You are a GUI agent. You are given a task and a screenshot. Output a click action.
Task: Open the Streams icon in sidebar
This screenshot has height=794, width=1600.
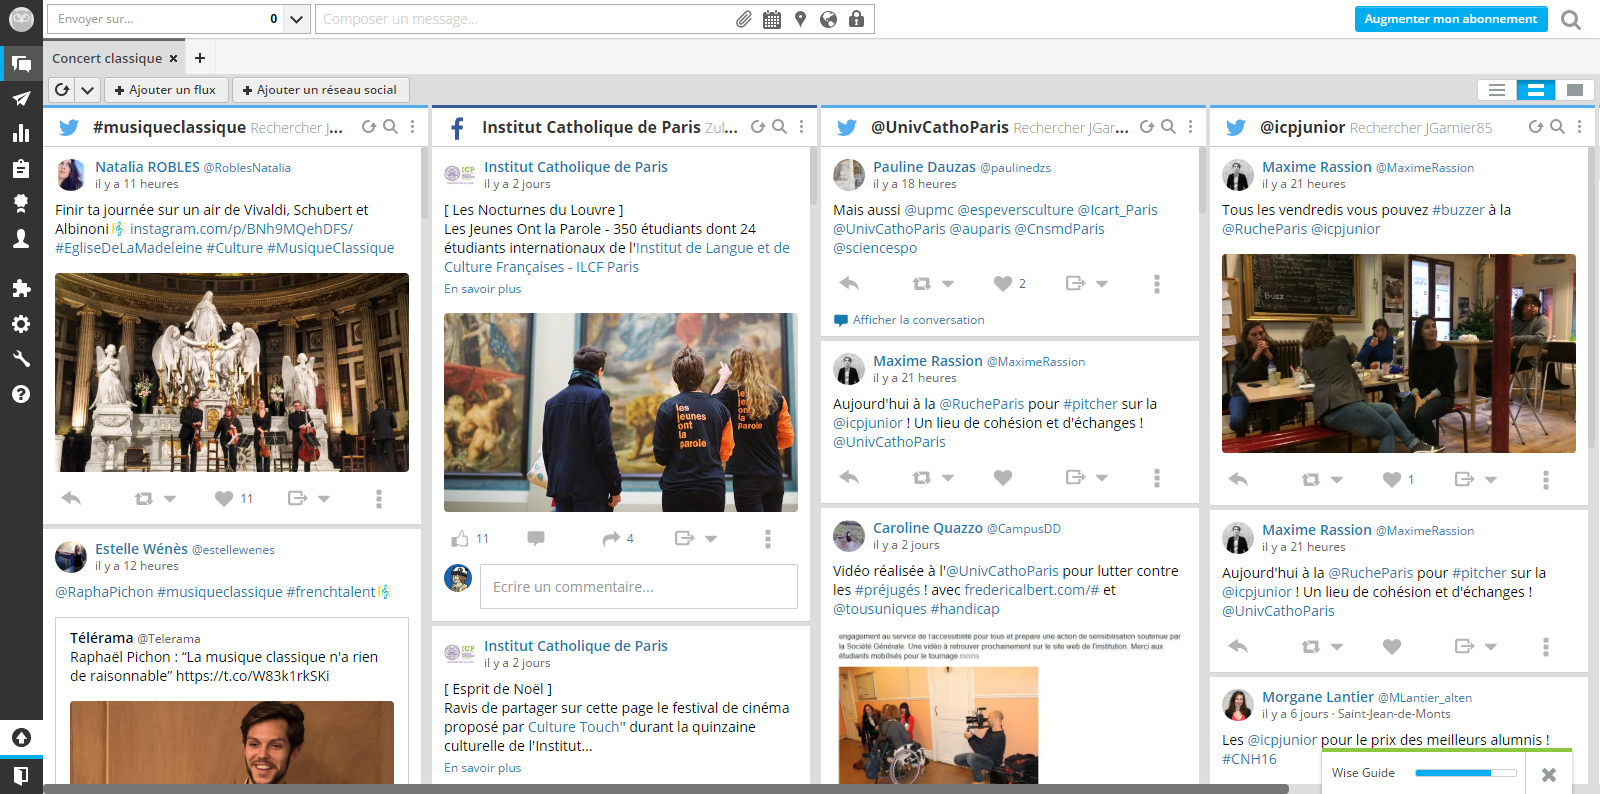(x=21, y=64)
